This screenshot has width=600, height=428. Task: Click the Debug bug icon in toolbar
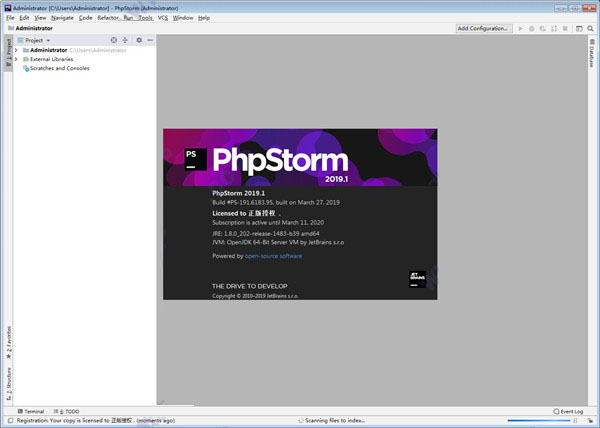pyautogui.click(x=533, y=29)
